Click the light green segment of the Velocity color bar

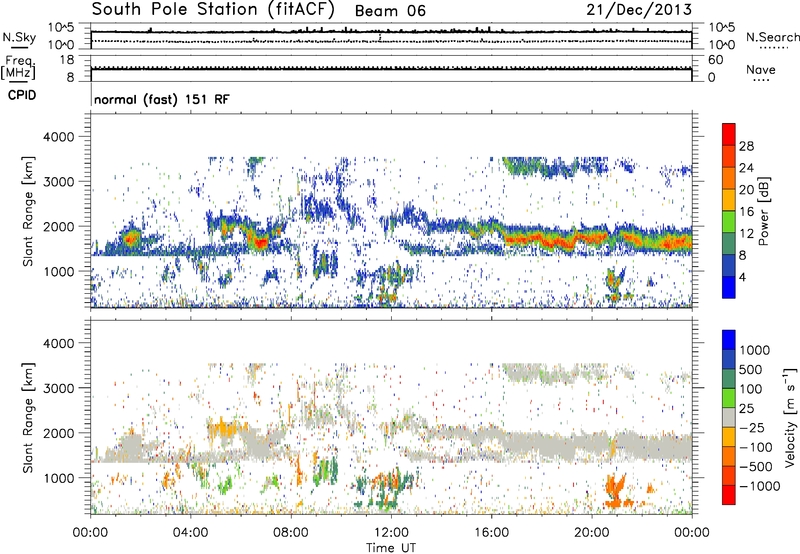point(729,398)
